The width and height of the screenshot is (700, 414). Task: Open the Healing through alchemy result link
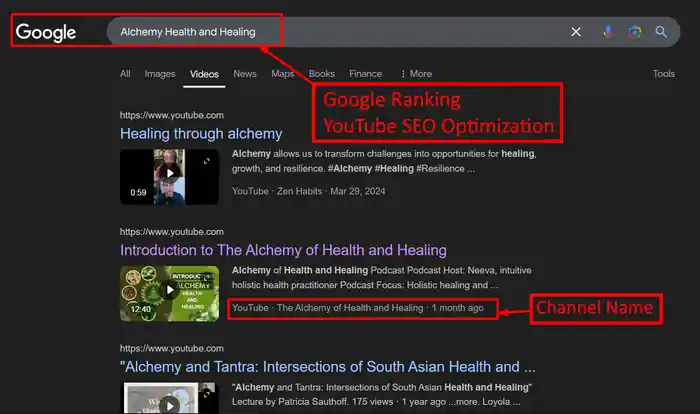pos(201,134)
